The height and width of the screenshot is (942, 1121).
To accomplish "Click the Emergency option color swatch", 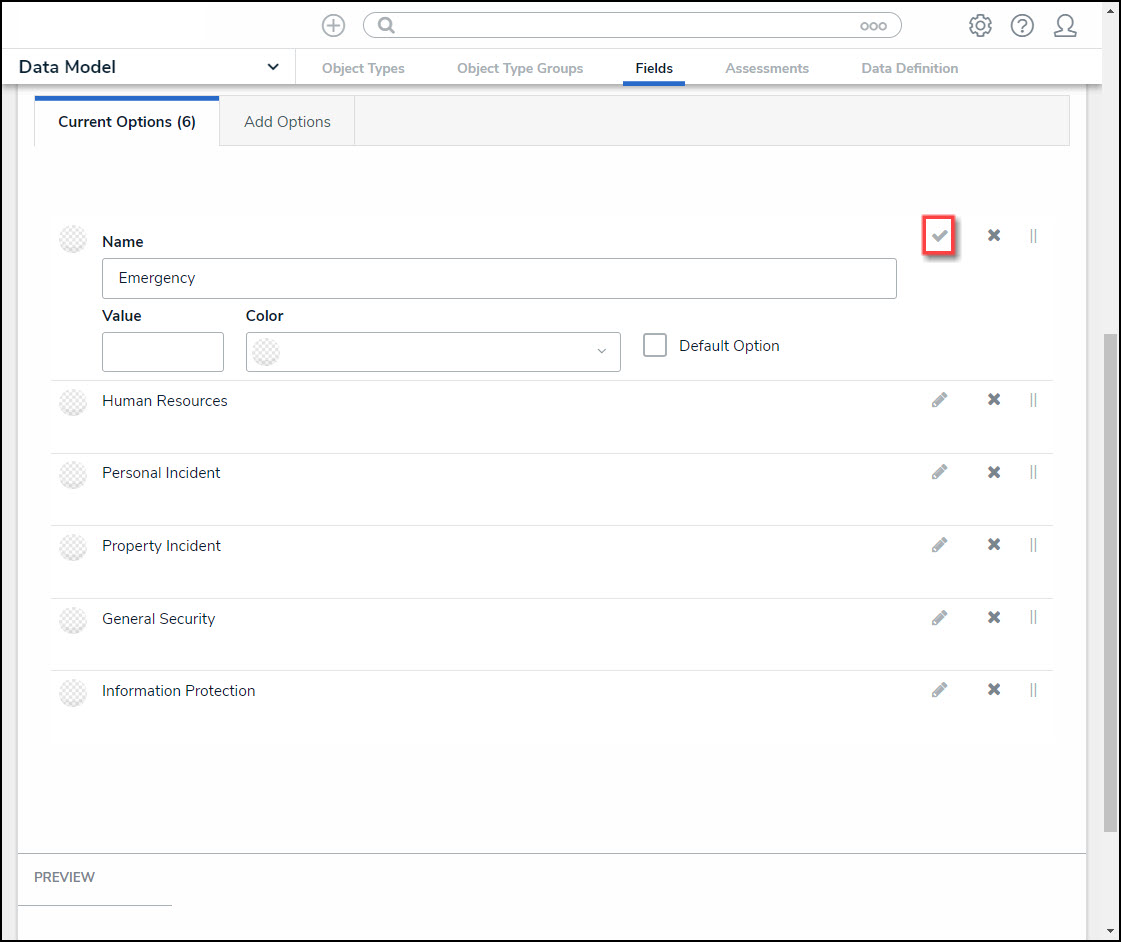I will (x=73, y=239).
